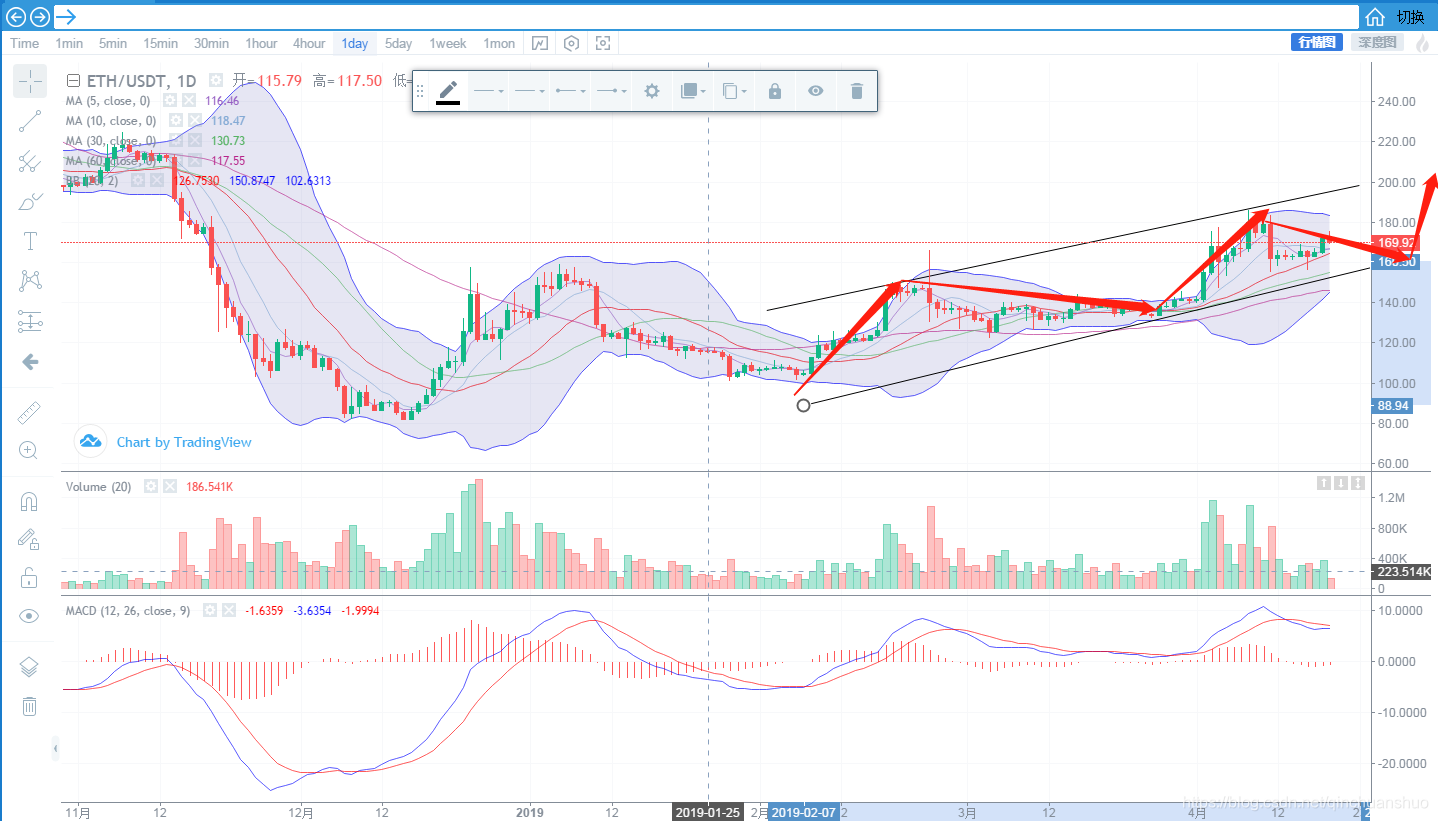
Task: Select the 1day interval
Action: click(354, 43)
